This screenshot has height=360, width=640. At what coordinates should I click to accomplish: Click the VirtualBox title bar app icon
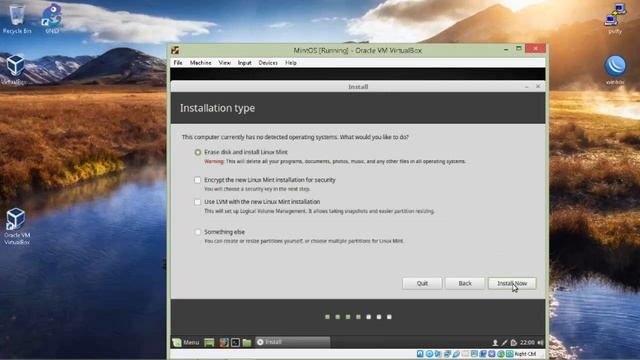pyautogui.click(x=176, y=50)
